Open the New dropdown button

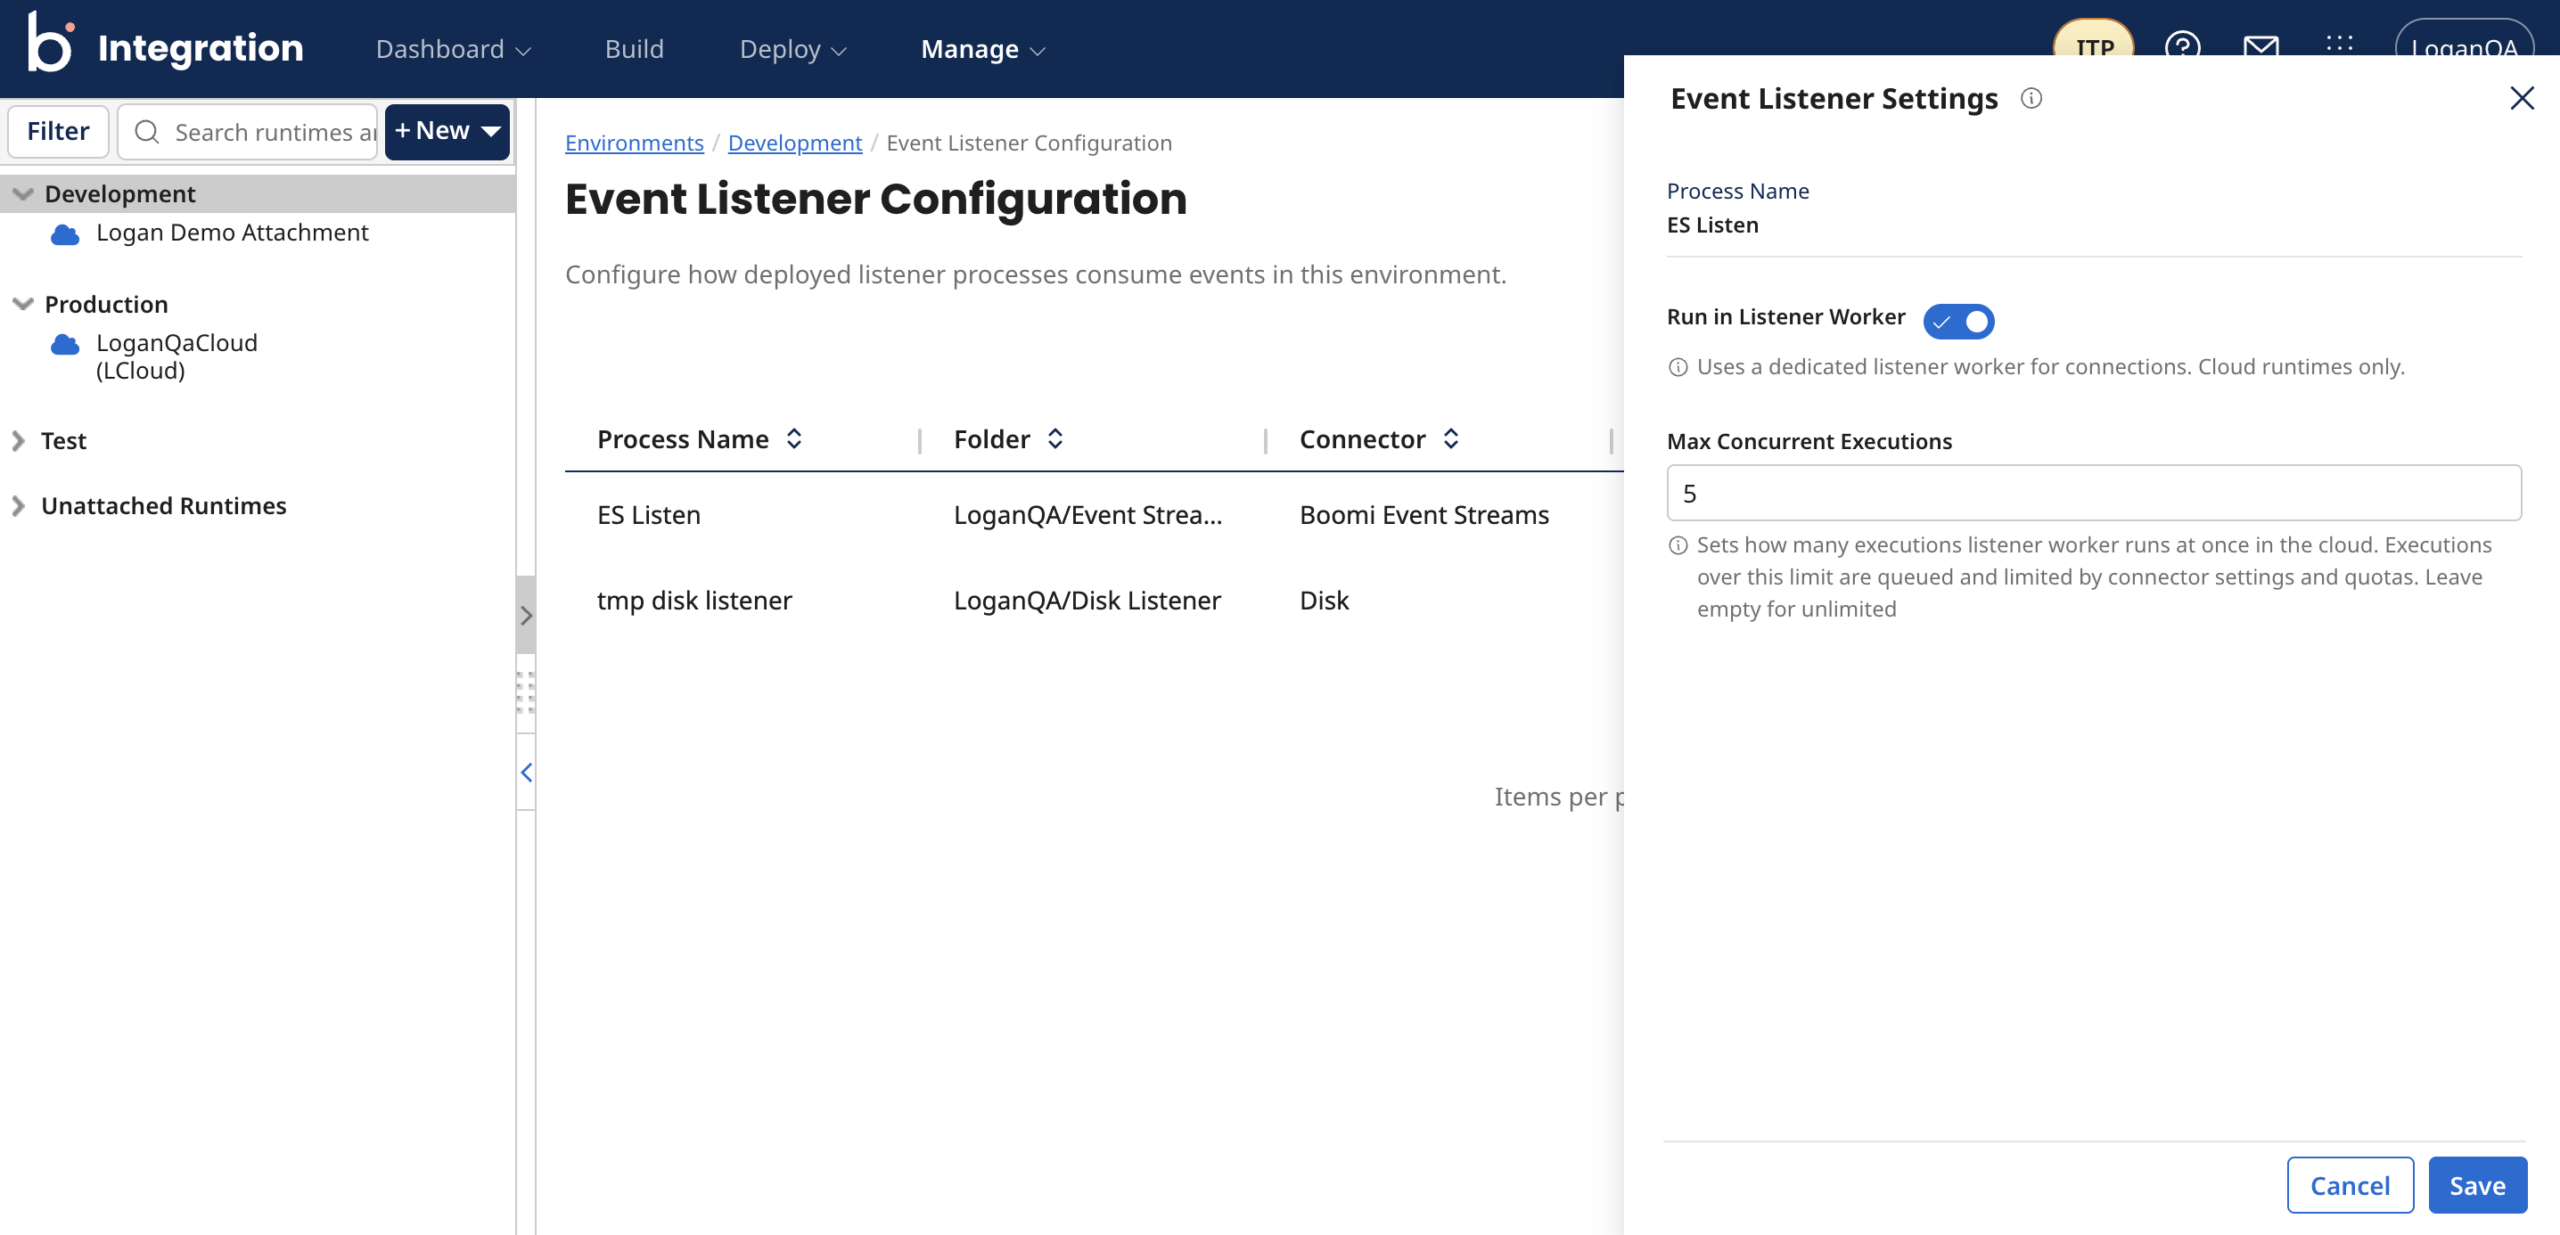tap(447, 131)
